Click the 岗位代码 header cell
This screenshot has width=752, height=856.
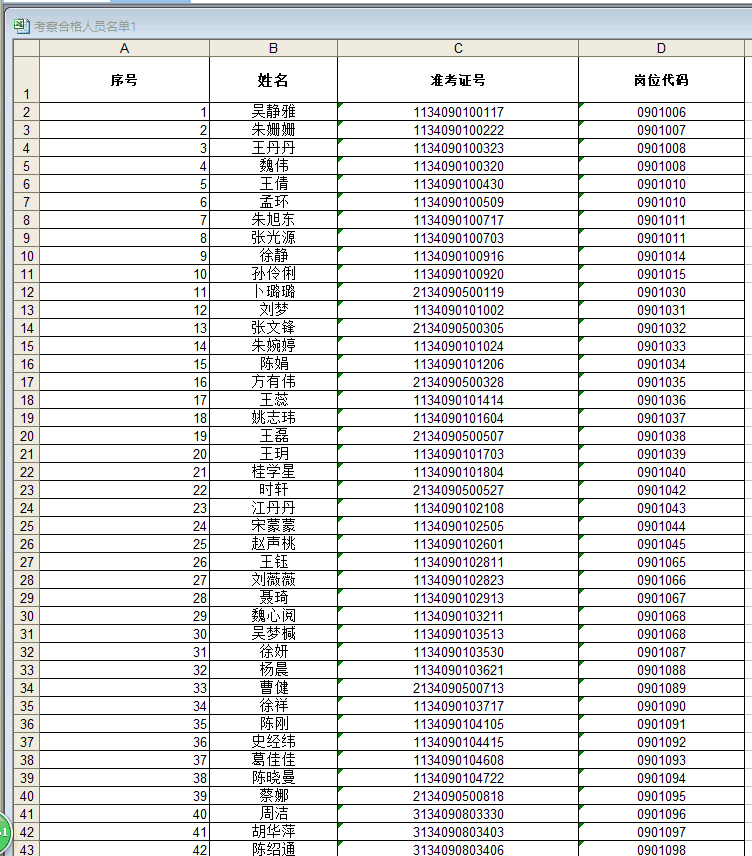pos(661,80)
